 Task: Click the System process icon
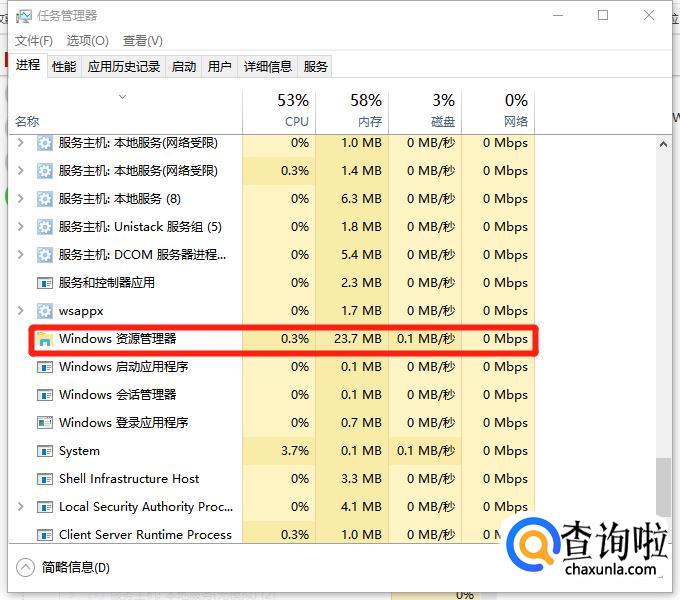(45, 451)
